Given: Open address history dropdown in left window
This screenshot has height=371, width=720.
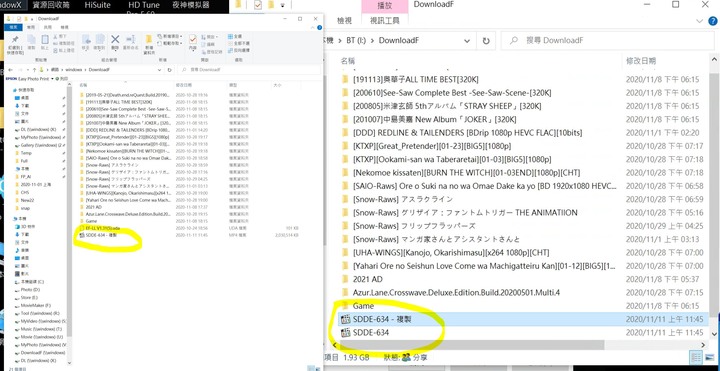Looking at the screenshot, I should coord(159,70).
